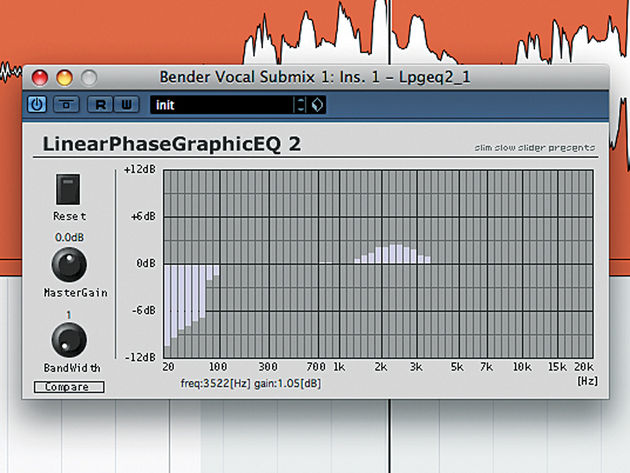Image resolution: width=630 pixels, height=473 pixels.
Task: Enable Read automation R button
Action: click(x=100, y=104)
